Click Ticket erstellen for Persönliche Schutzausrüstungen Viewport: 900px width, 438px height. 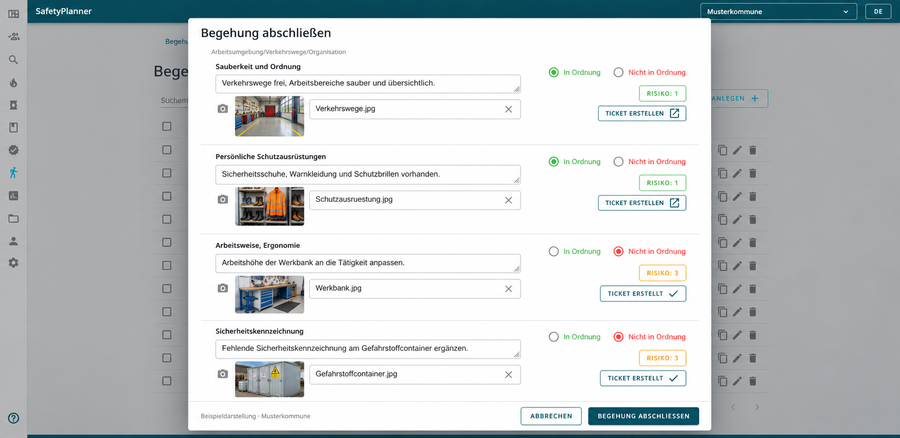tap(642, 203)
